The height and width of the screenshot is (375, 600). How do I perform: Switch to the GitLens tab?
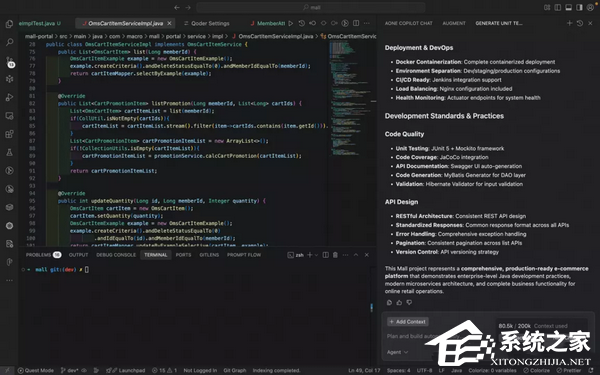209,255
